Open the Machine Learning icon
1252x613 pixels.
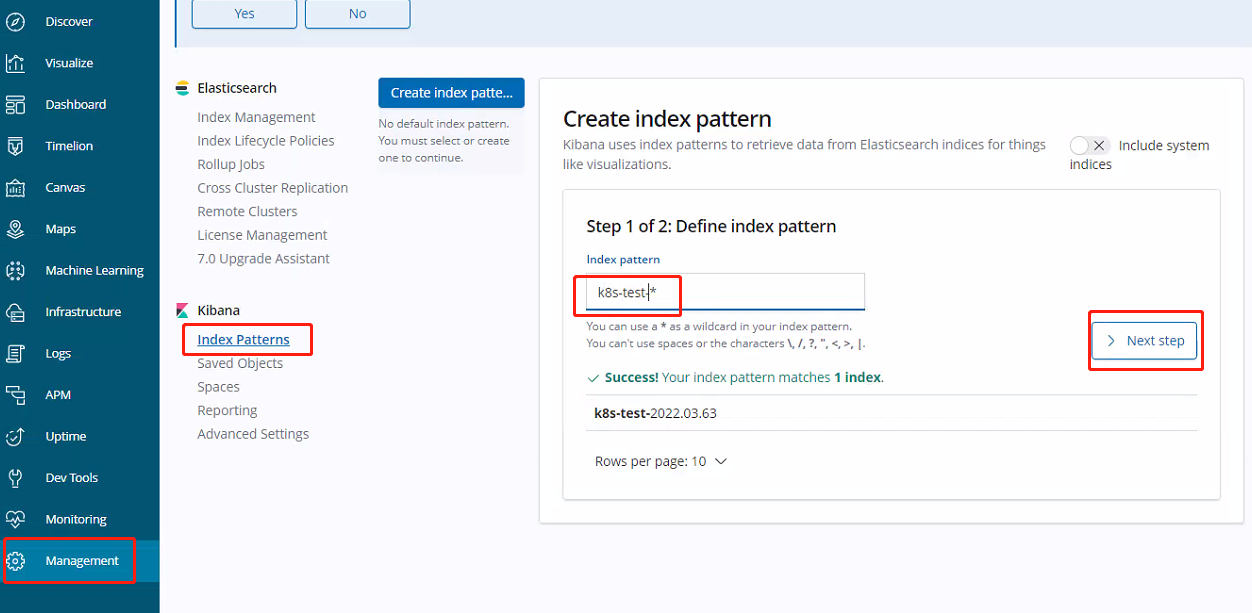pyautogui.click(x=15, y=270)
